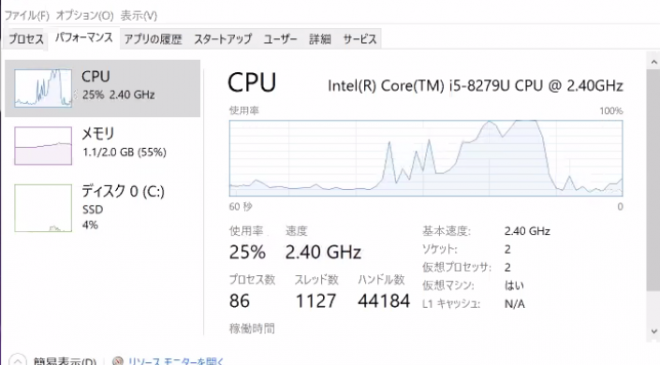This screenshot has width=660, height=365.
Task: Open the ファイル(F) menu
Action: click(x=27, y=16)
